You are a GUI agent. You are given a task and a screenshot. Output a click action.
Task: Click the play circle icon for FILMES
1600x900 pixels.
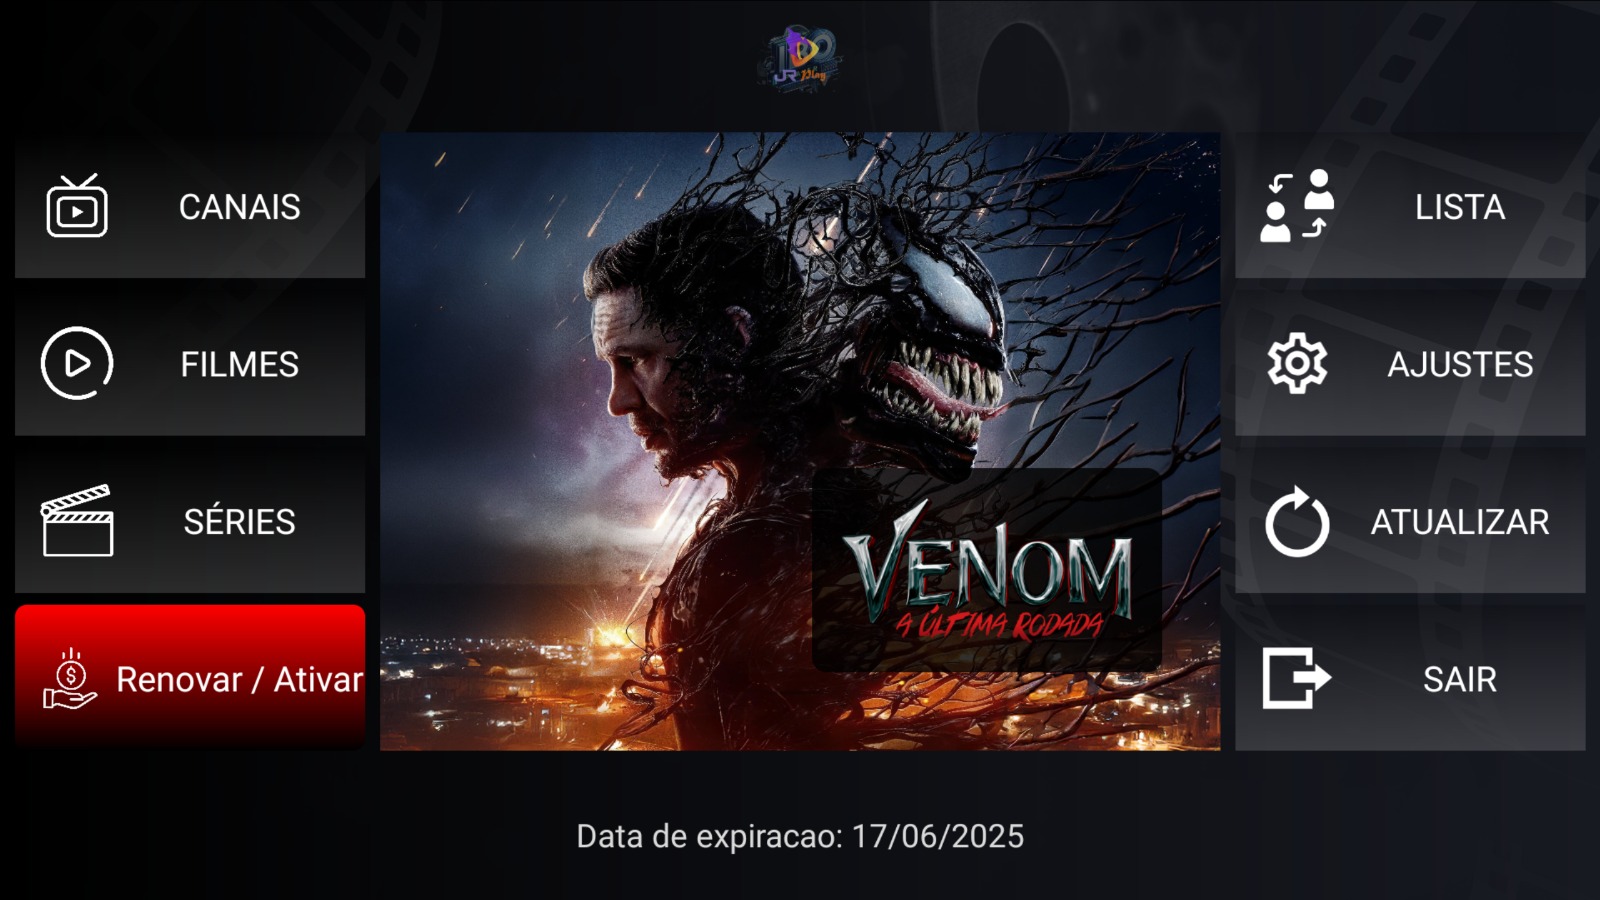click(x=77, y=363)
